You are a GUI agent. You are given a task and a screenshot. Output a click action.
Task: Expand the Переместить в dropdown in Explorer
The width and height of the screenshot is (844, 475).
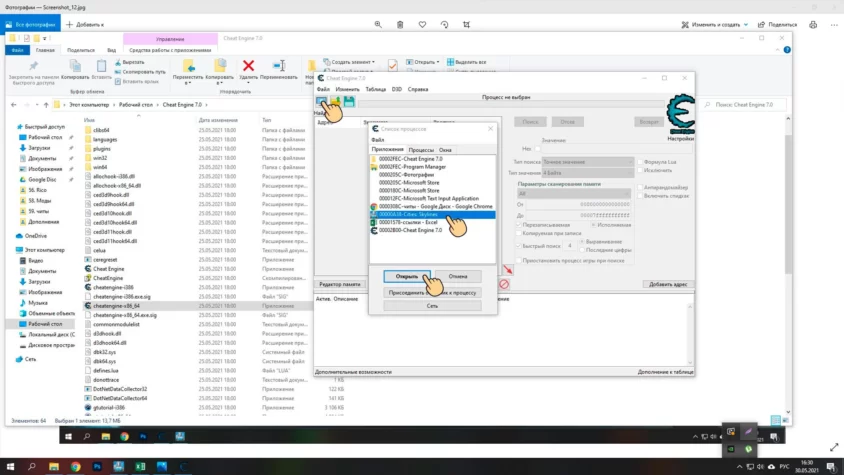(x=188, y=83)
